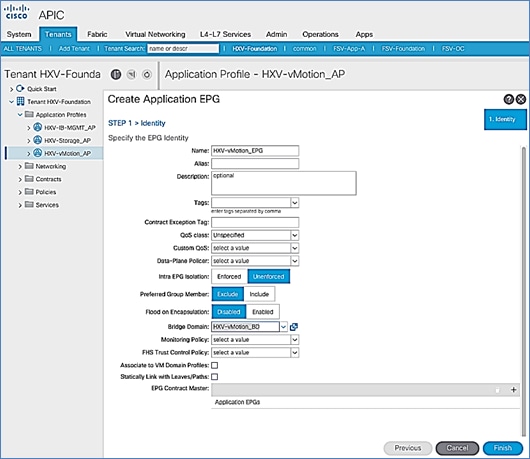Open the QoS class dropdown

pos(295,235)
